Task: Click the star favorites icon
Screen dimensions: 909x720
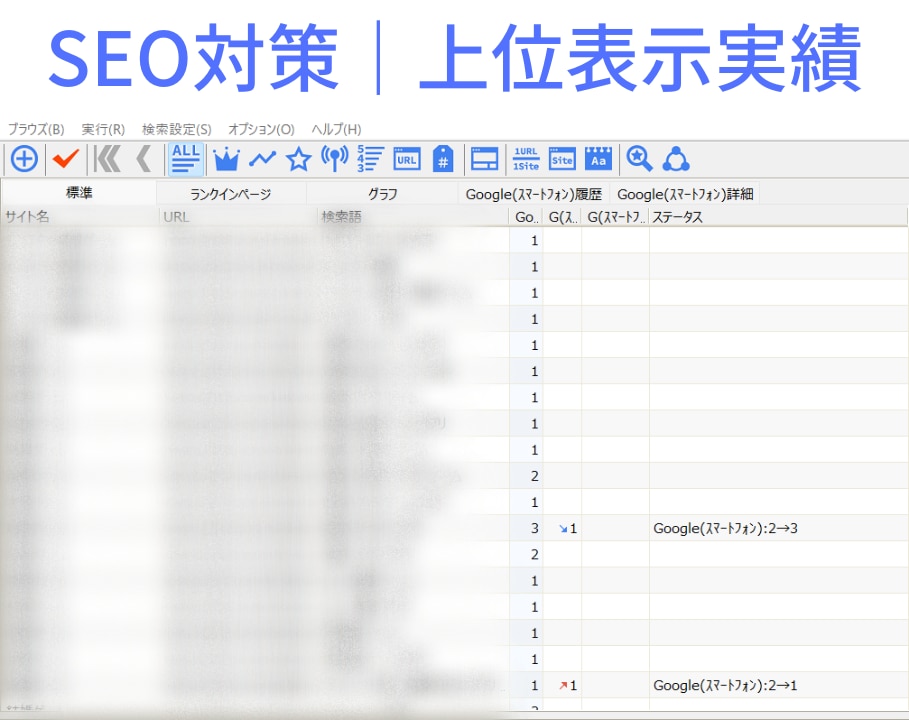Action: pos(299,159)
